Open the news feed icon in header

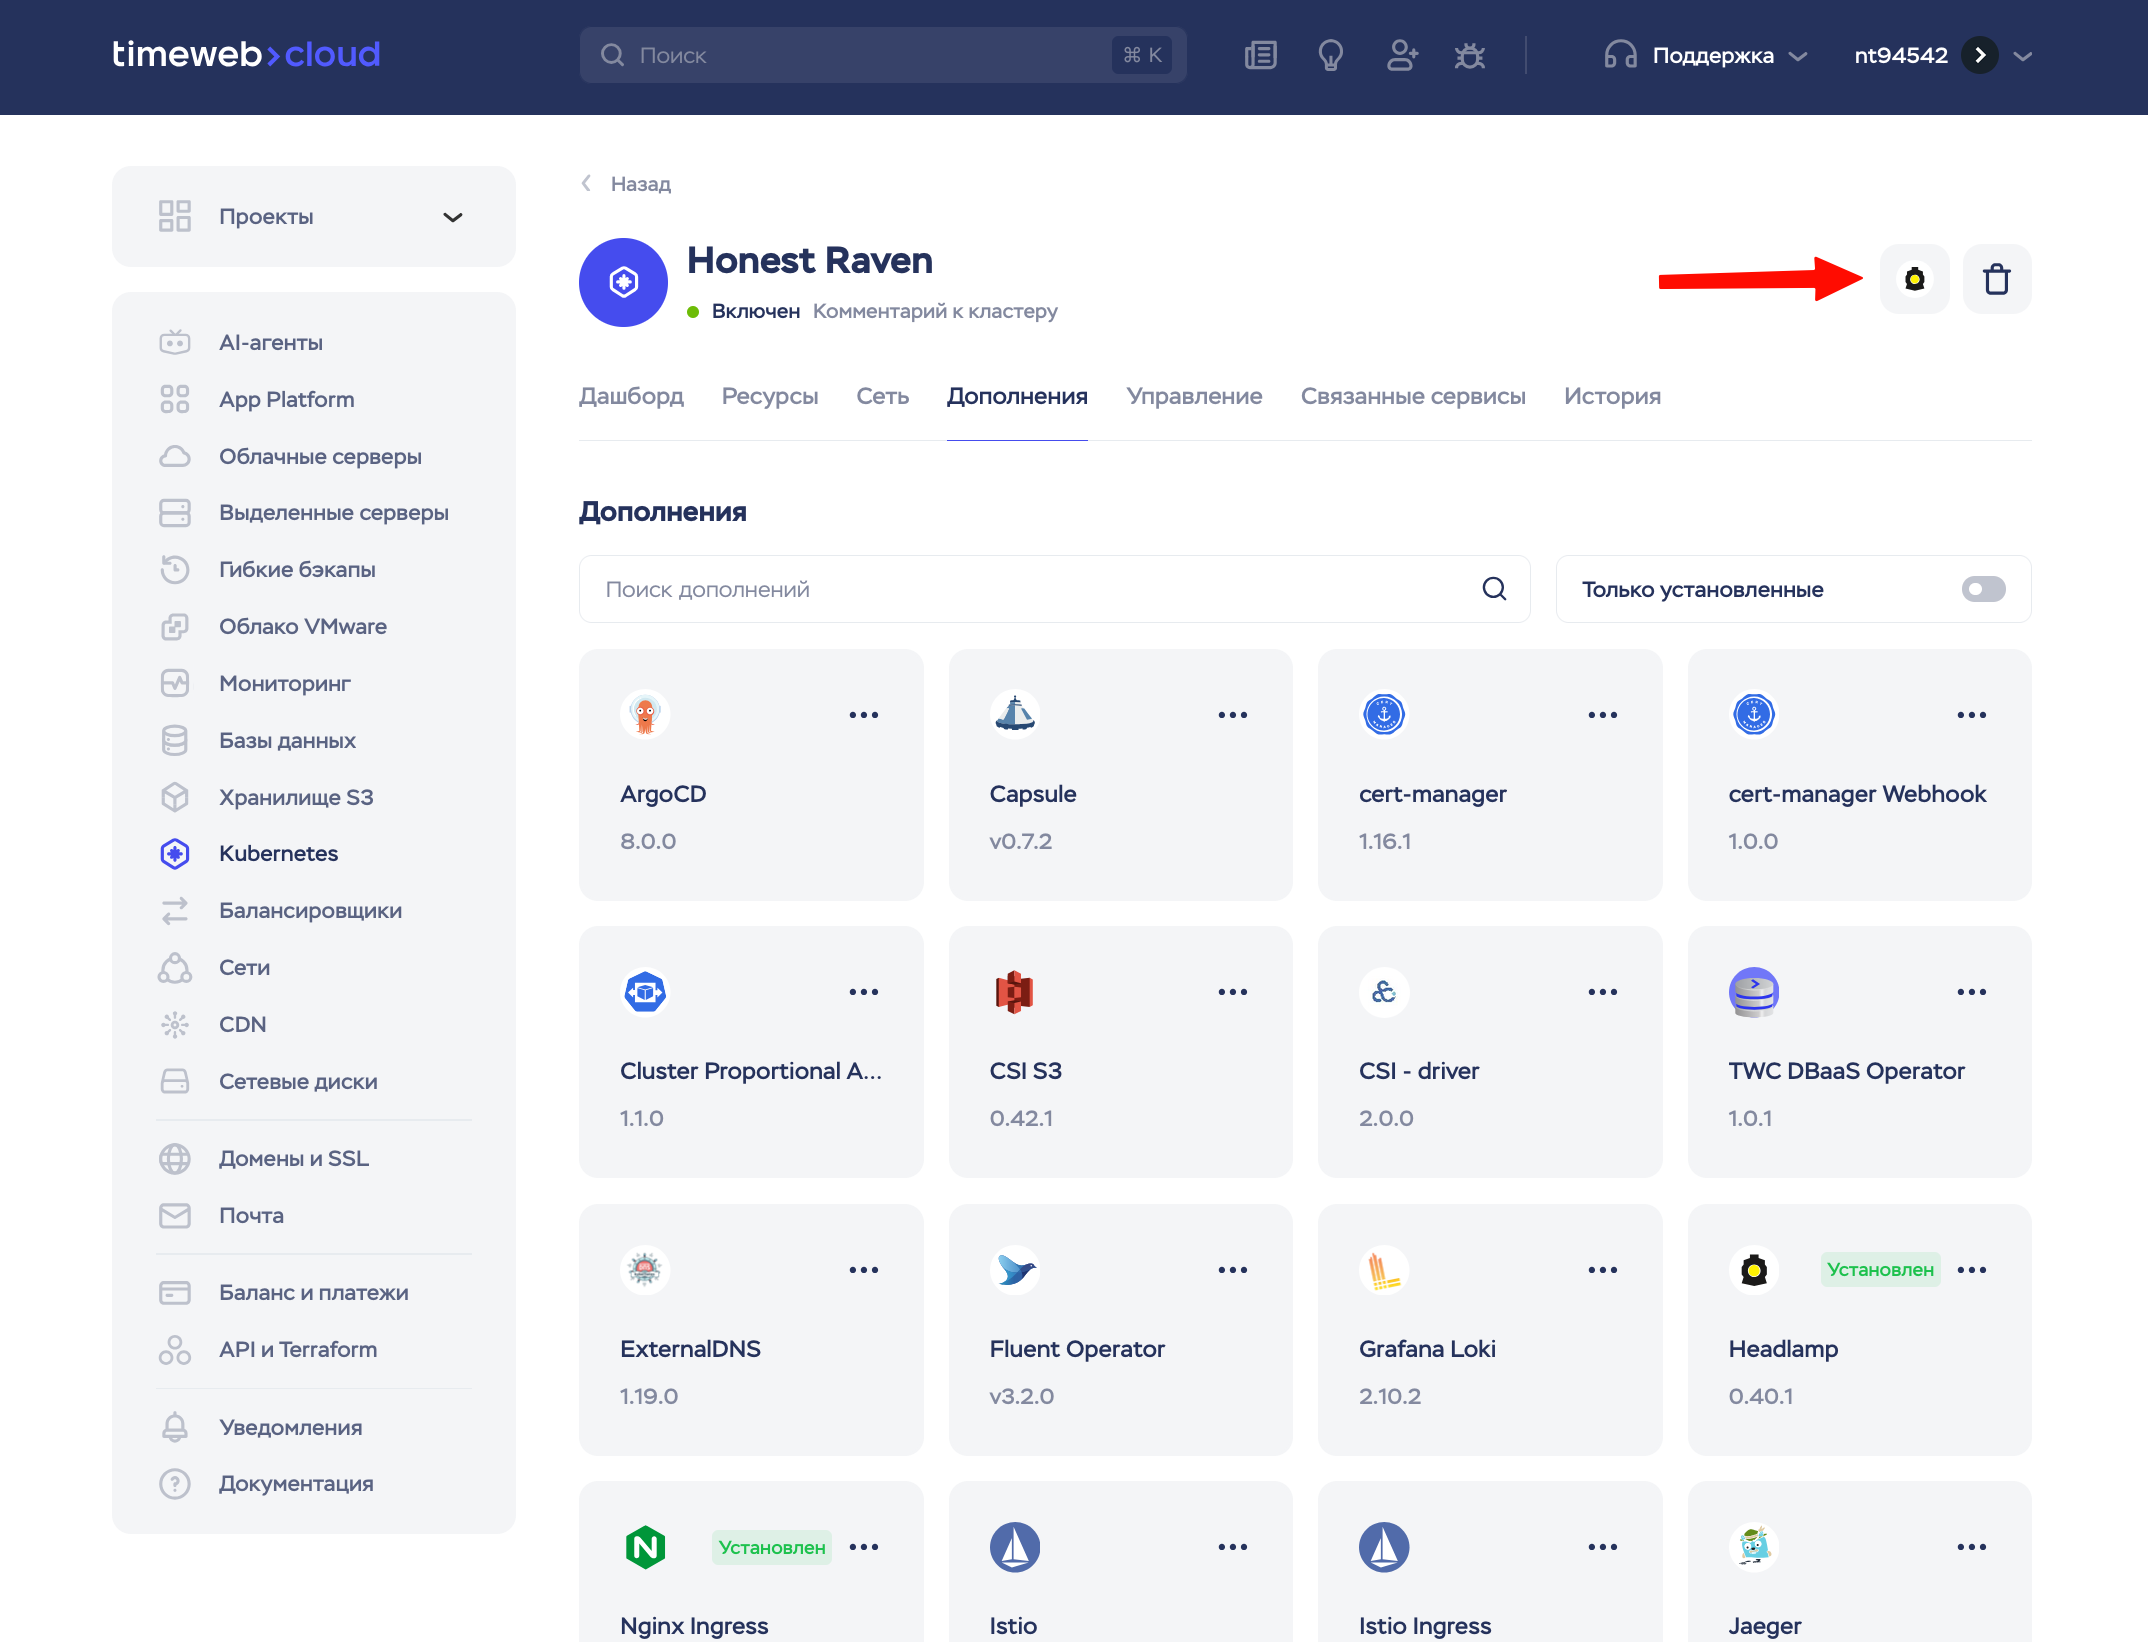click(1260, 55)
